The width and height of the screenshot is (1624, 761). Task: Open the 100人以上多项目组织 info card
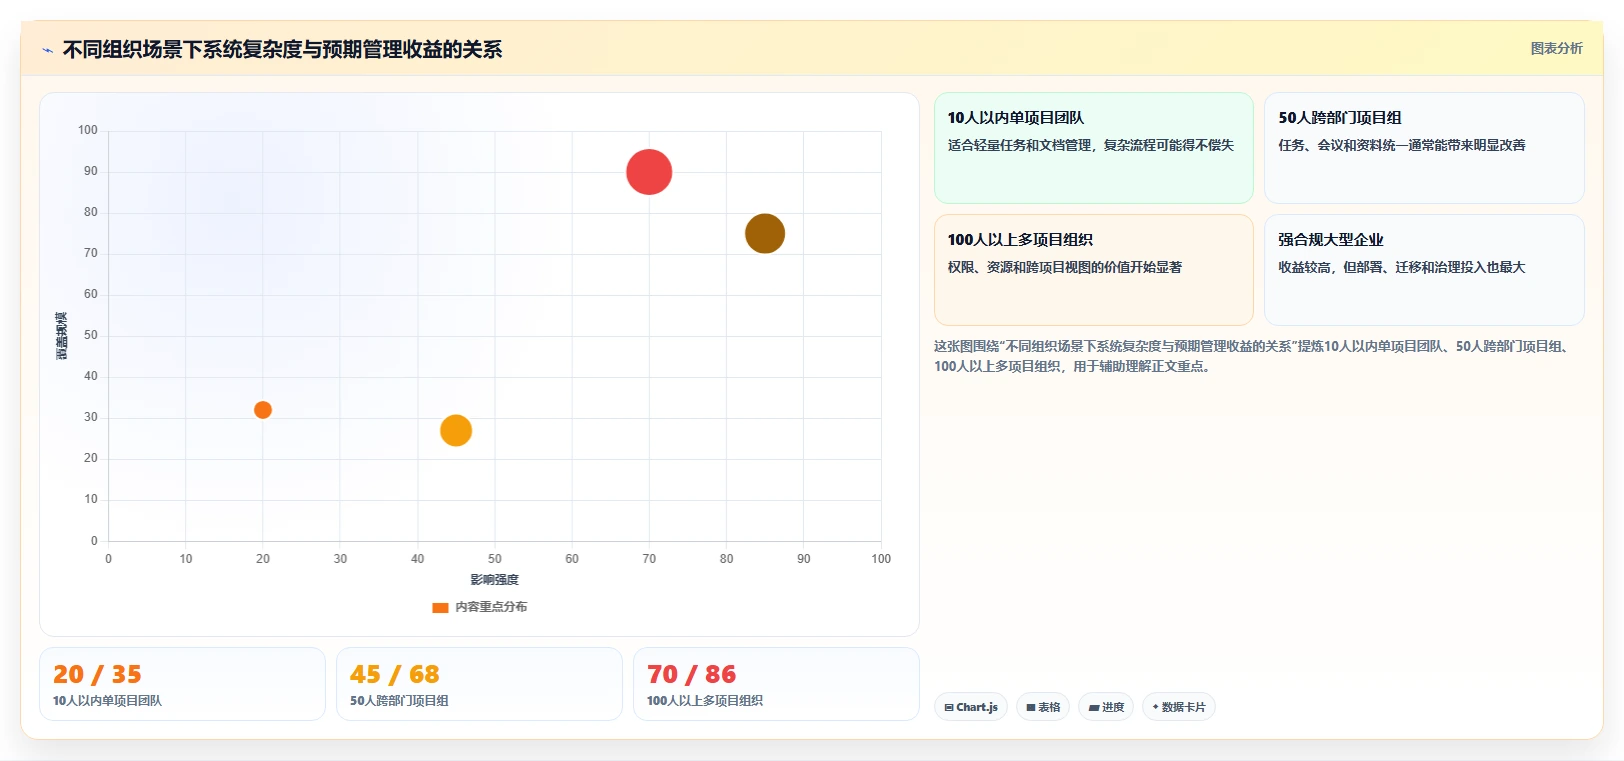point(1093,270)
